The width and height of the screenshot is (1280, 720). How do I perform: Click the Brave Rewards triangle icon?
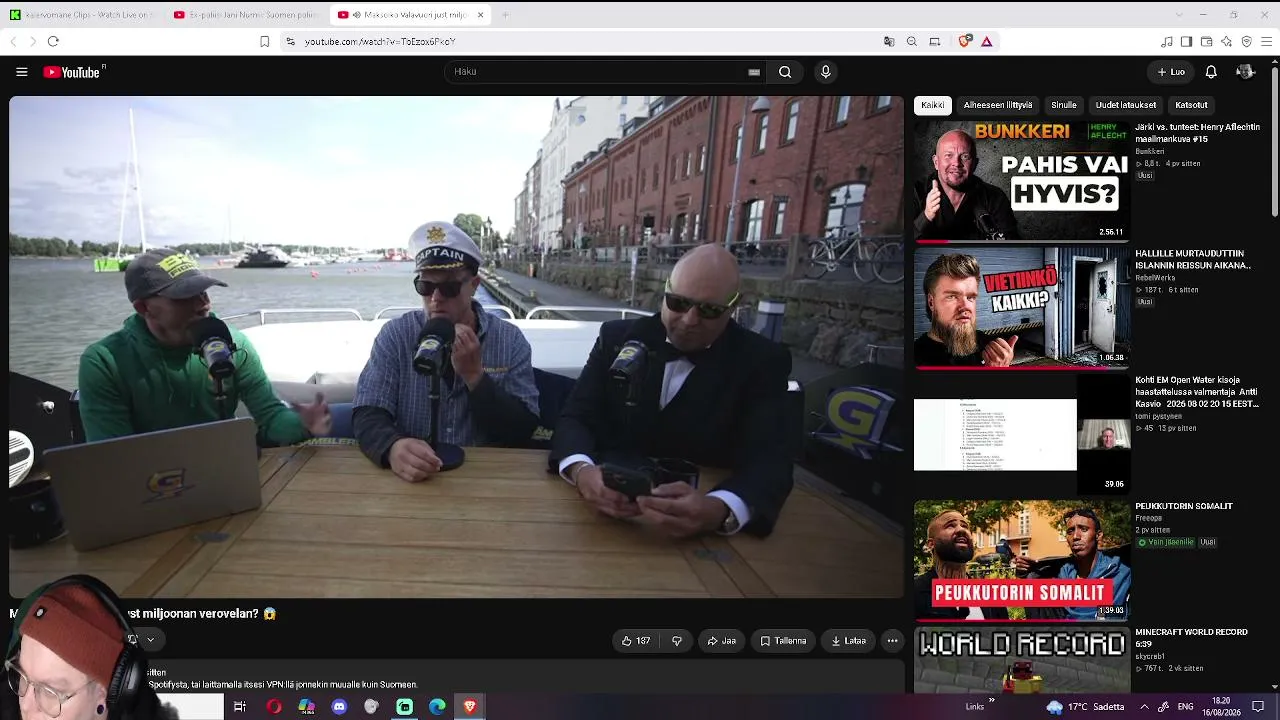click(x=986, y=41)
